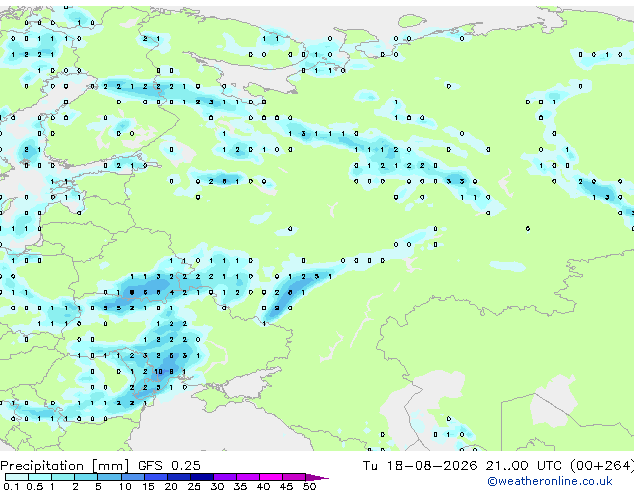Screen dimensions: 634x490
Task: Click the 0.5–1 mm legend swatch
Action: point(40,477)
